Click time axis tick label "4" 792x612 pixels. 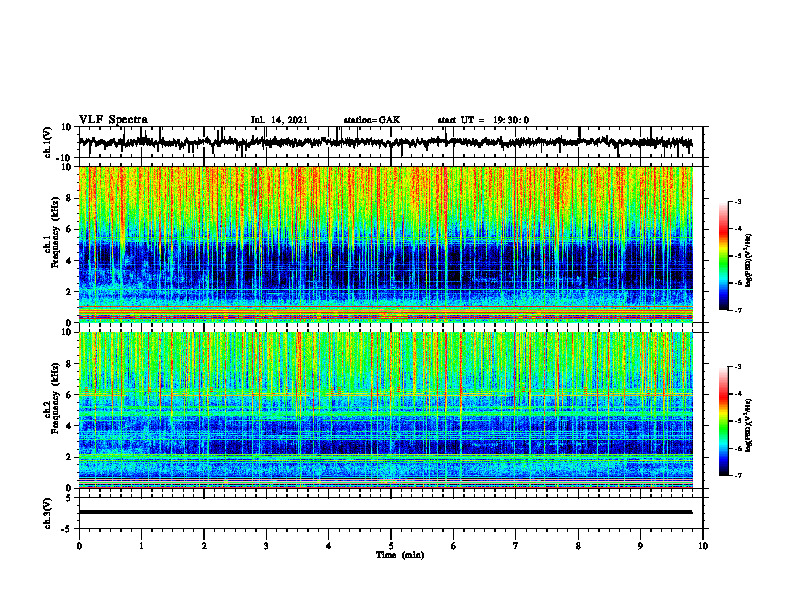(x=329, y=546)
